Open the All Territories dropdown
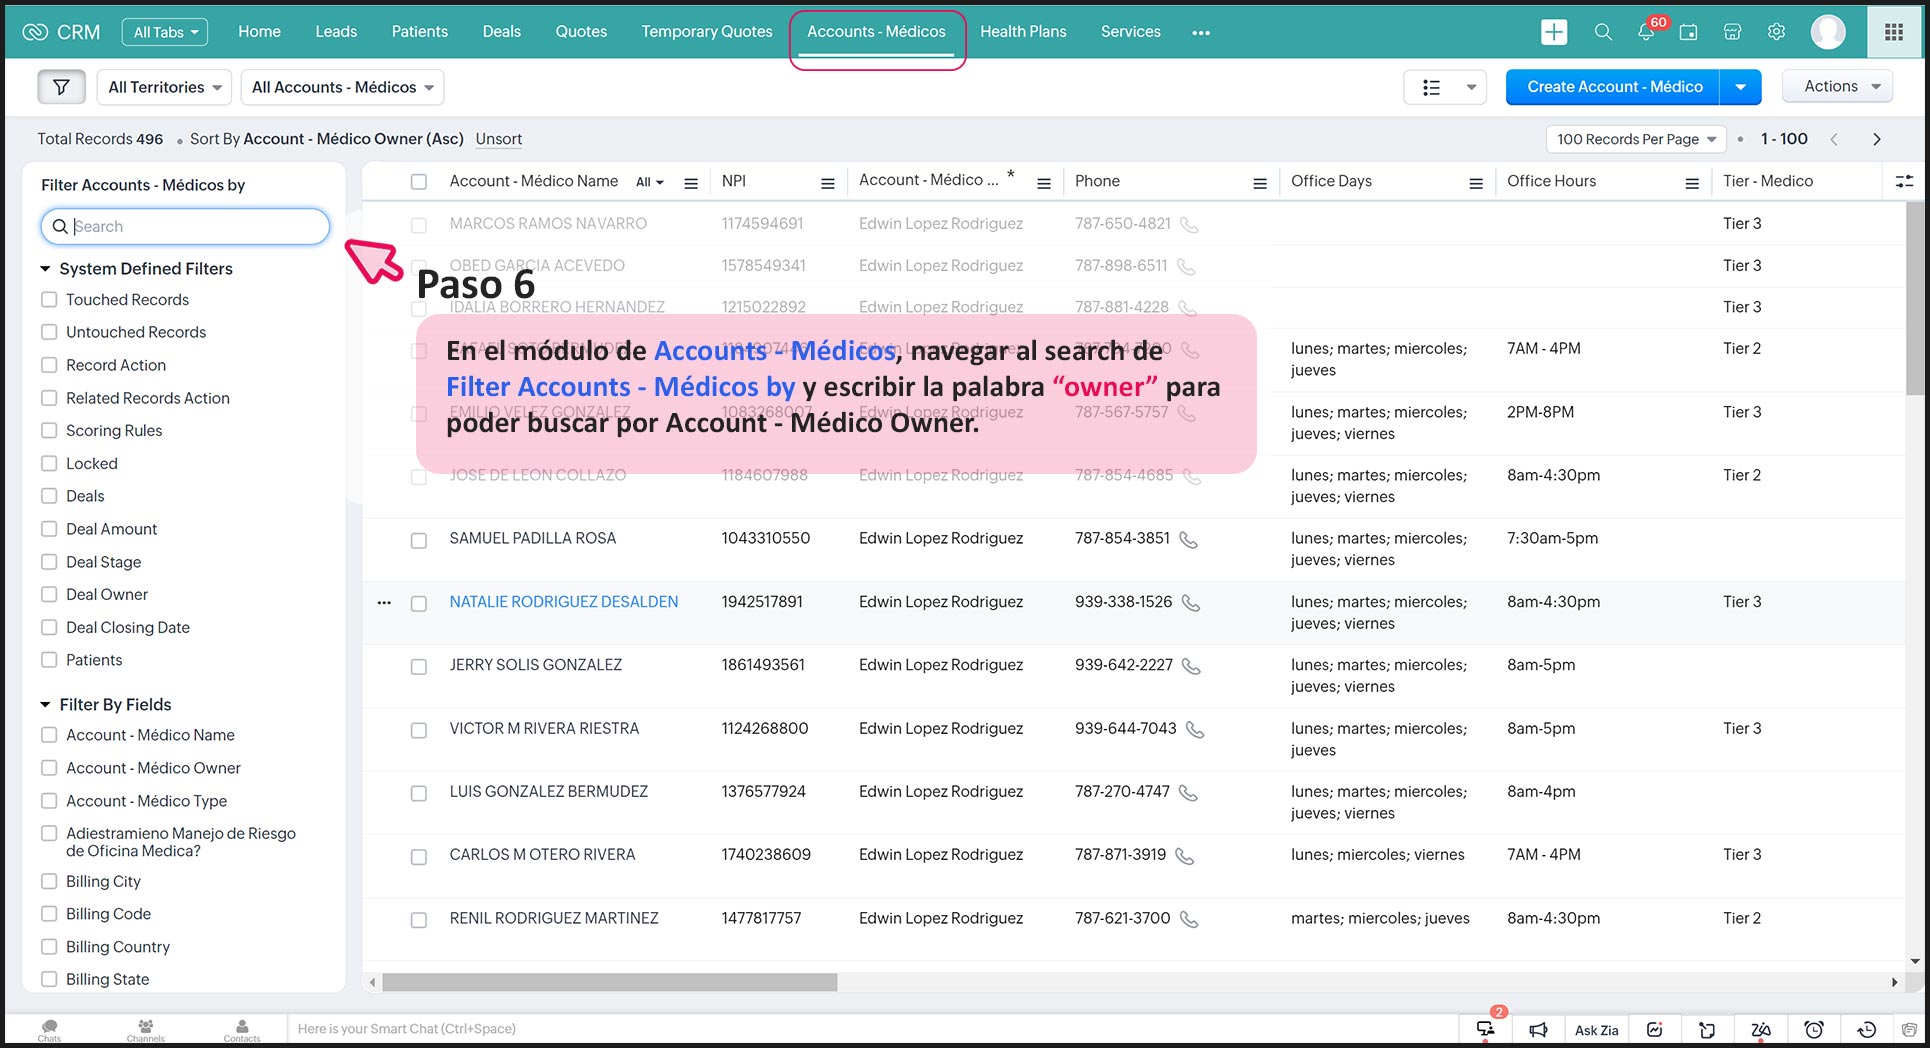1930x1048 pixels. click(165, 87)
